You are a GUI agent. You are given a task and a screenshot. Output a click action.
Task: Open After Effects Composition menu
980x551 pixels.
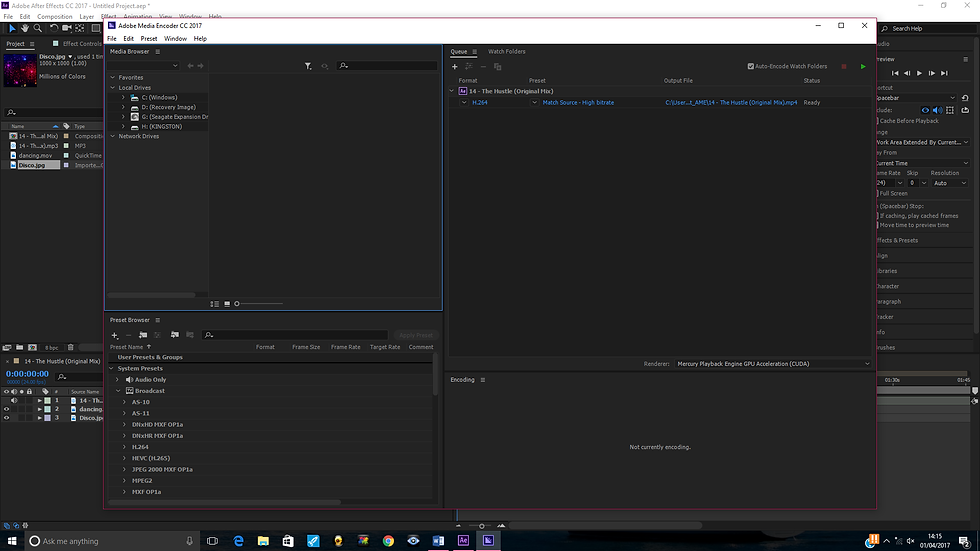tap(54, 17)
